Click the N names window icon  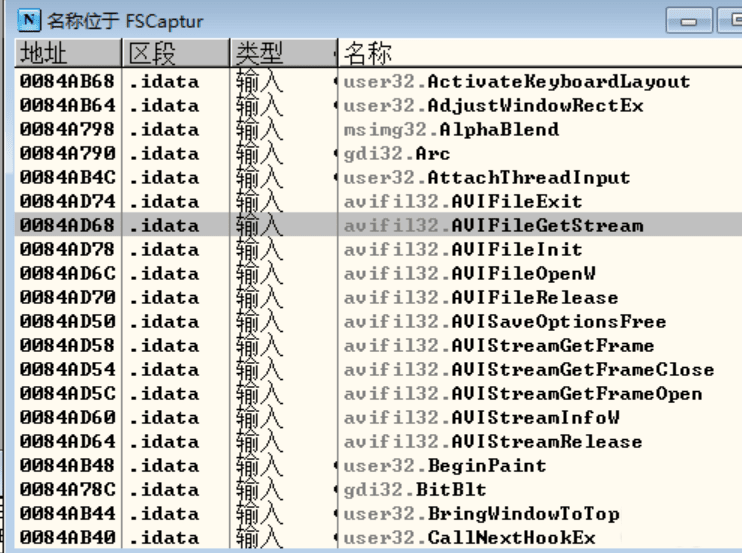point(29,20)
